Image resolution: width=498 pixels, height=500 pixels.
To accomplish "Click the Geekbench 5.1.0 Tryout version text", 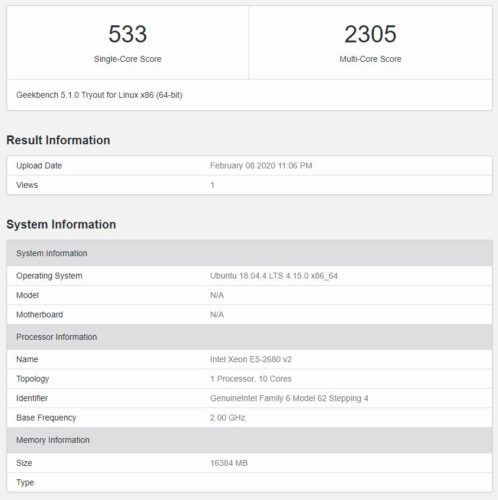I will tap(99, 95).
